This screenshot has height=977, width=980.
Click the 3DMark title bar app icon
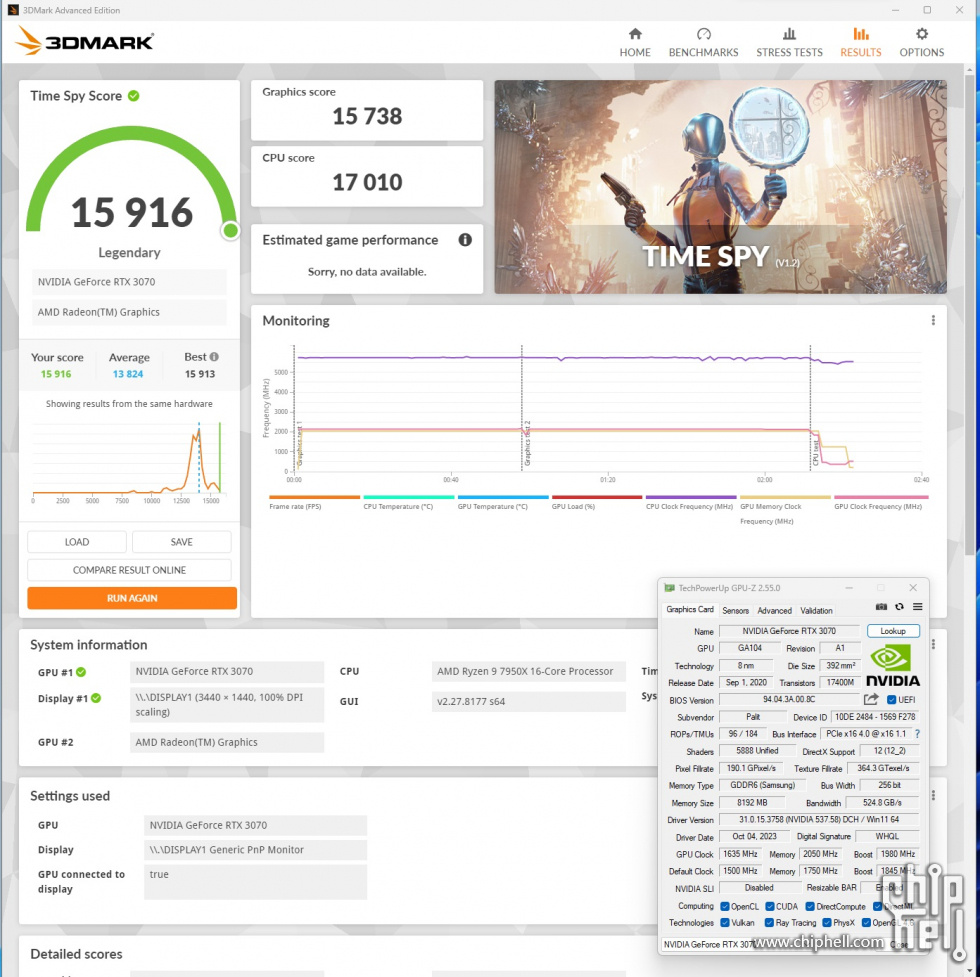[x=12, y=10]
